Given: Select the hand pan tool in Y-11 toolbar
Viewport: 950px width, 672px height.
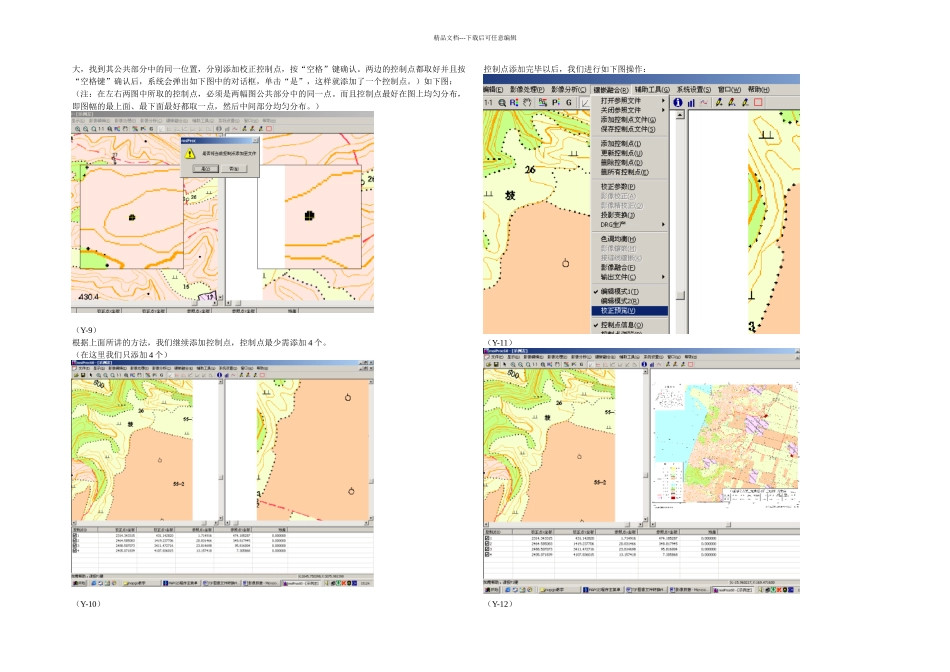Looking at the screenshot, I should click(x=529, y=102).
